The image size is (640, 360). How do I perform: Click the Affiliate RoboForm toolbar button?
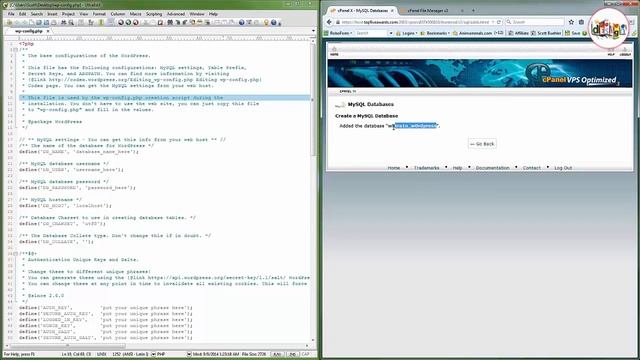point(518,33)
